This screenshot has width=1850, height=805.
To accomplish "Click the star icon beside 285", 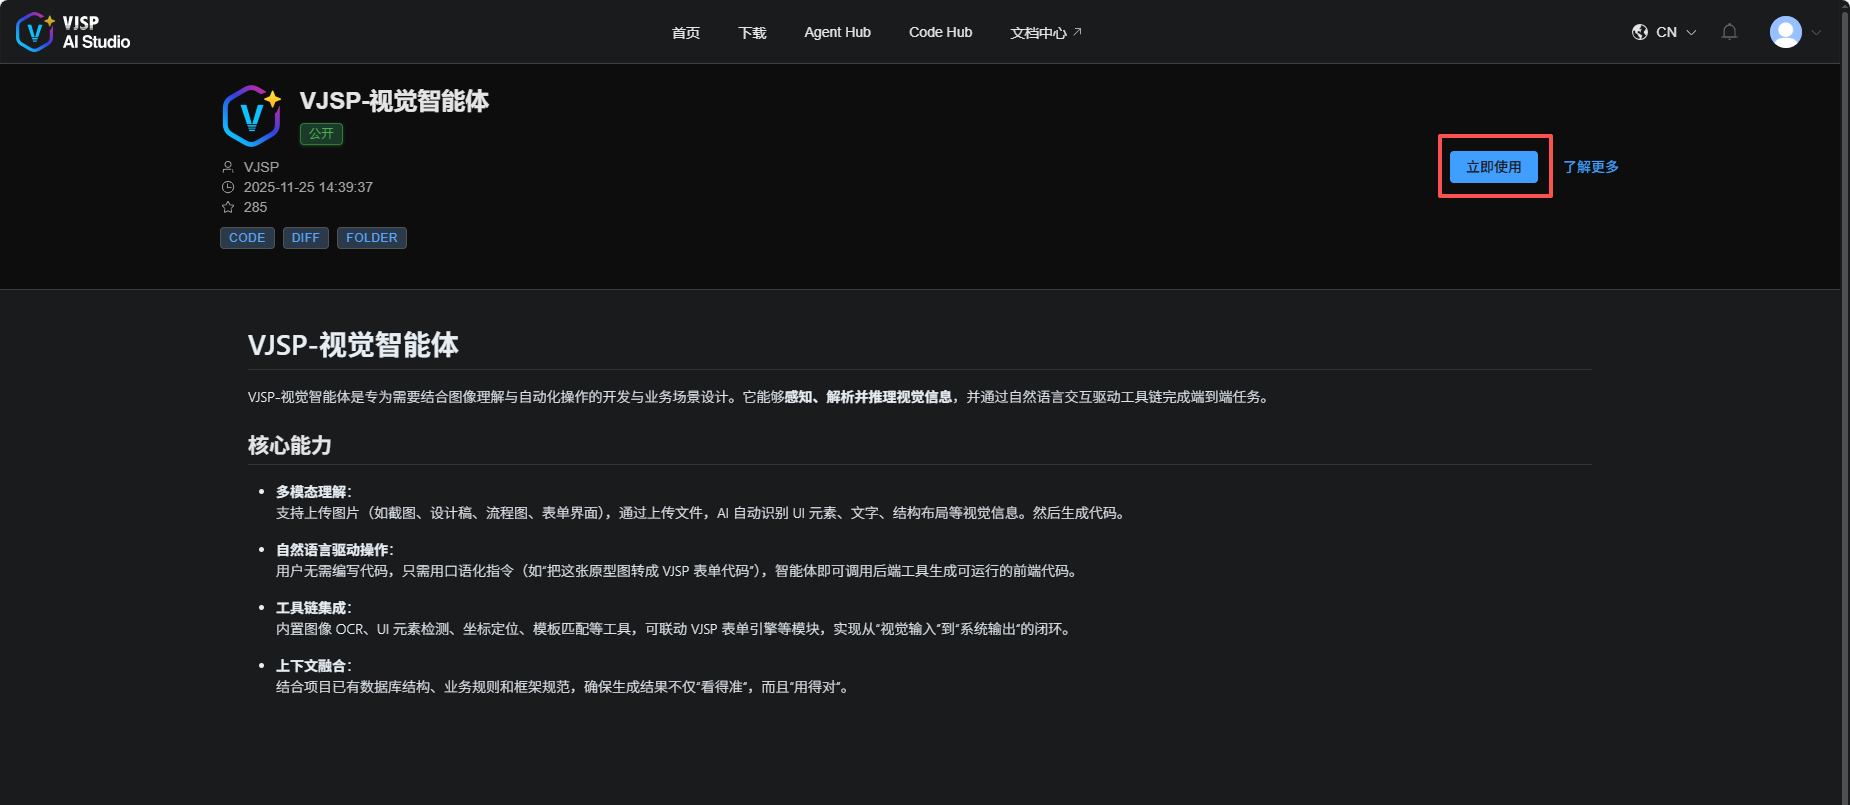I will [x=228, y=207].
